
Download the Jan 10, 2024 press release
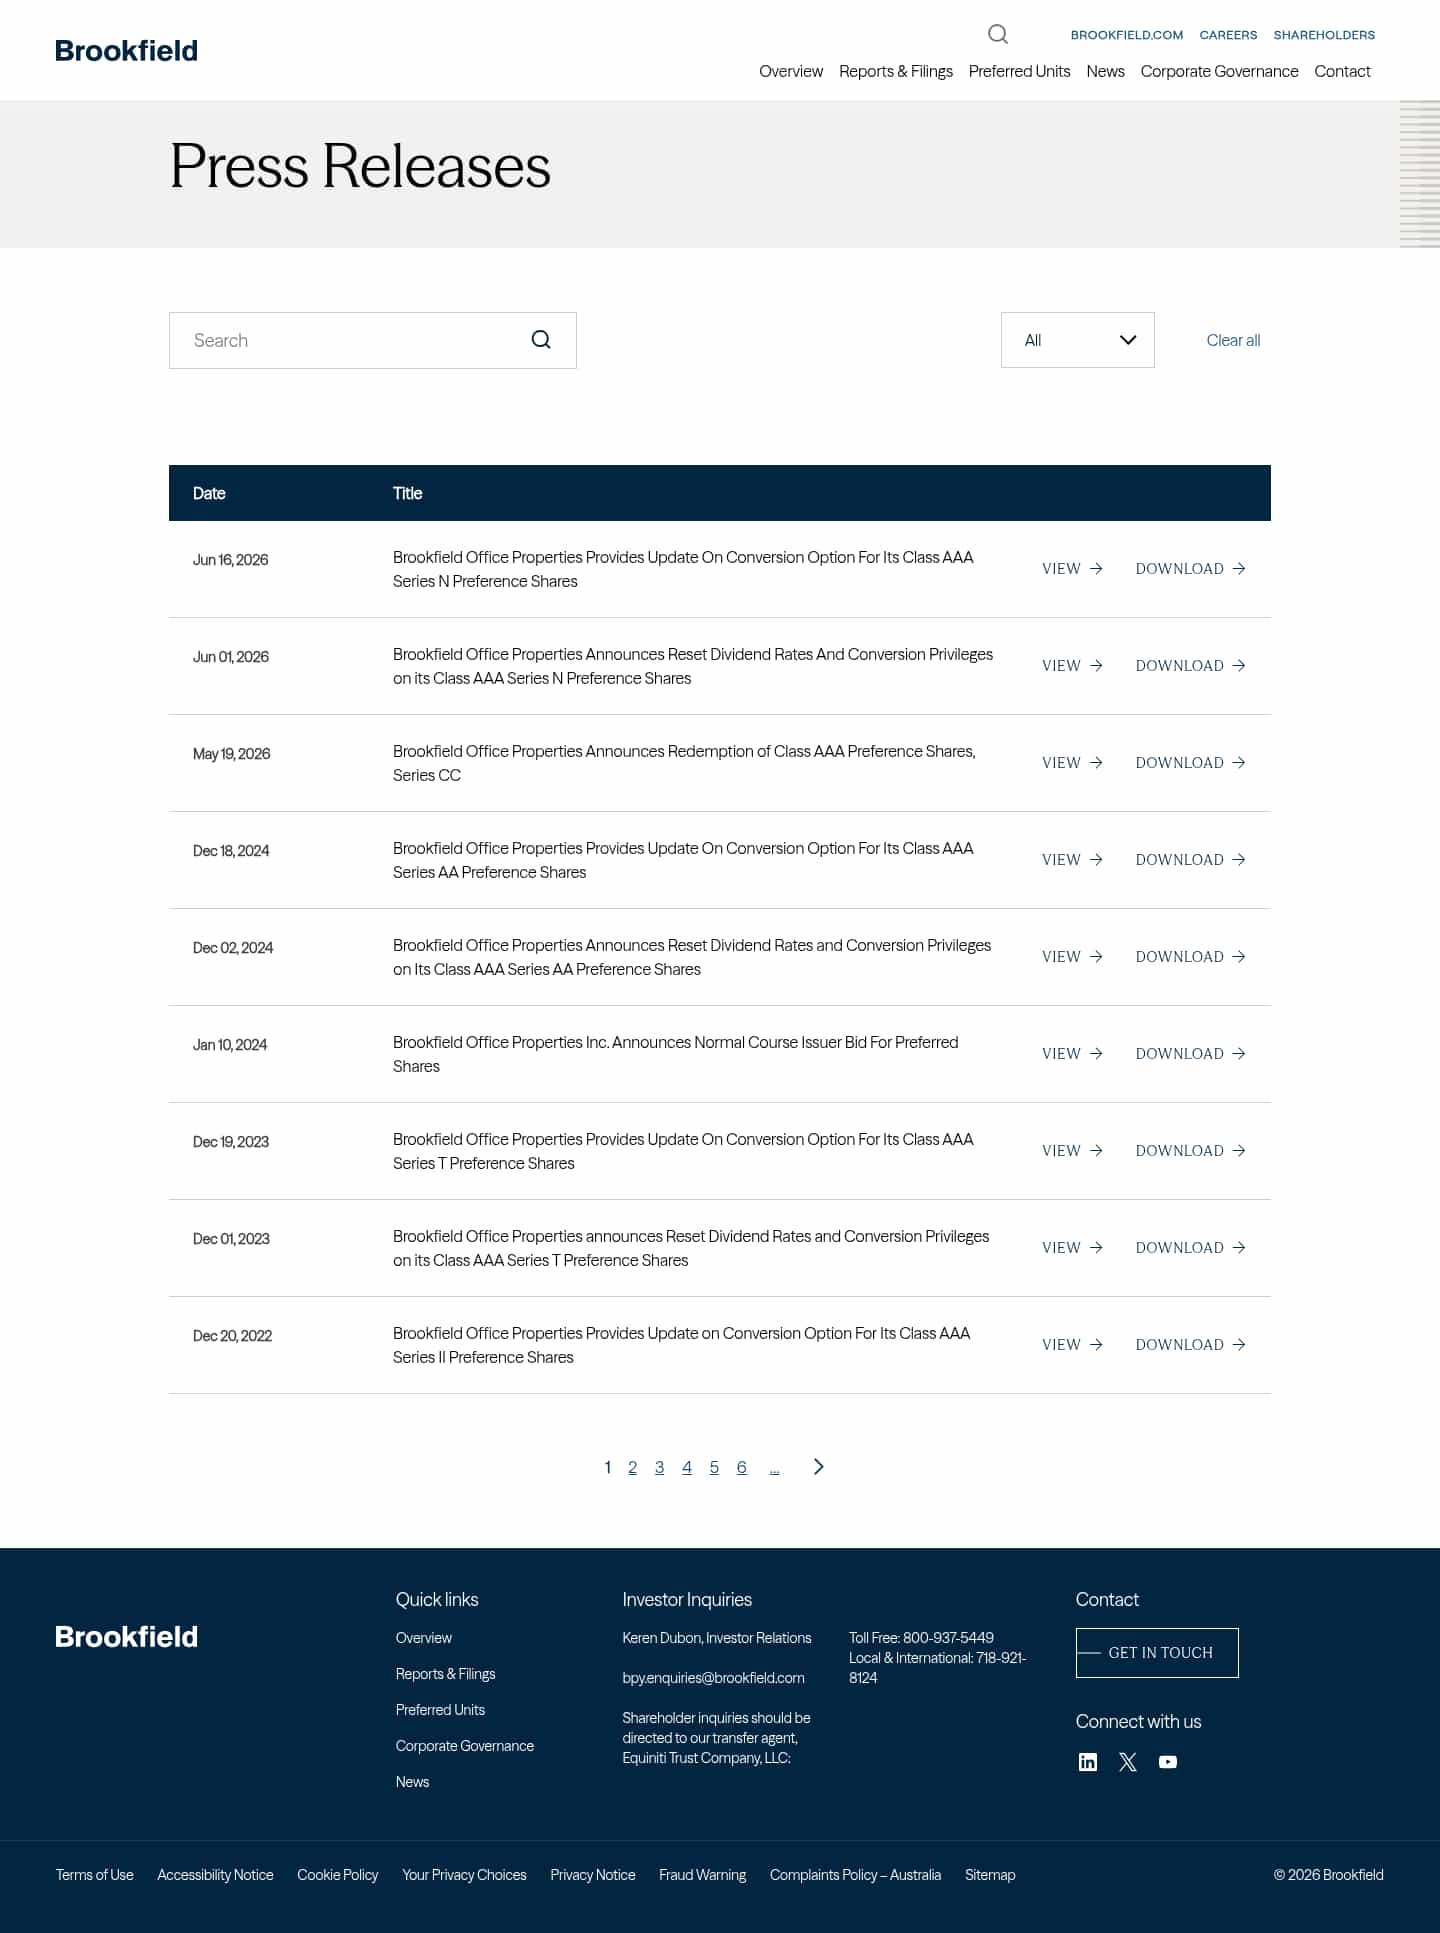point(1190,1054)
